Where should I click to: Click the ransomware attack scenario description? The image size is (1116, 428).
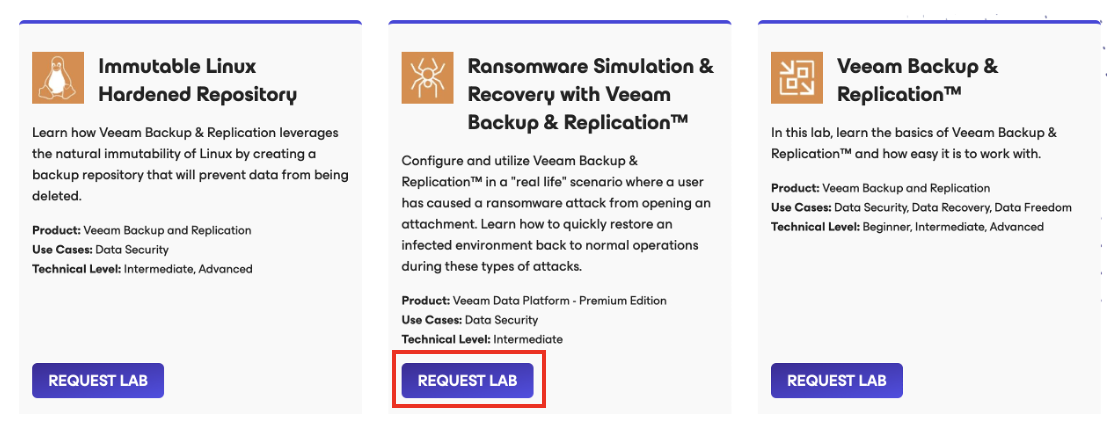pos(557,214)
